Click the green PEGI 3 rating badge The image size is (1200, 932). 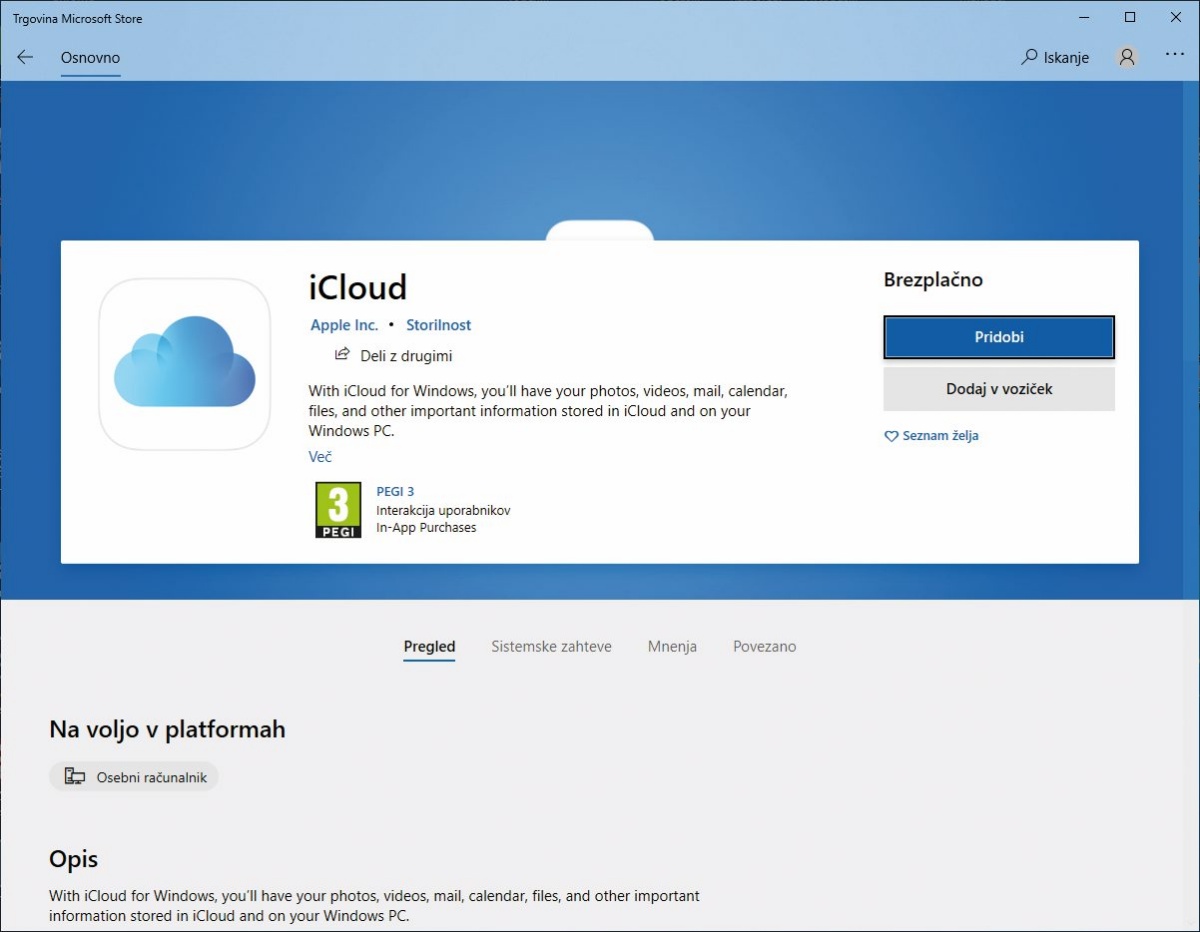[338, 510]
